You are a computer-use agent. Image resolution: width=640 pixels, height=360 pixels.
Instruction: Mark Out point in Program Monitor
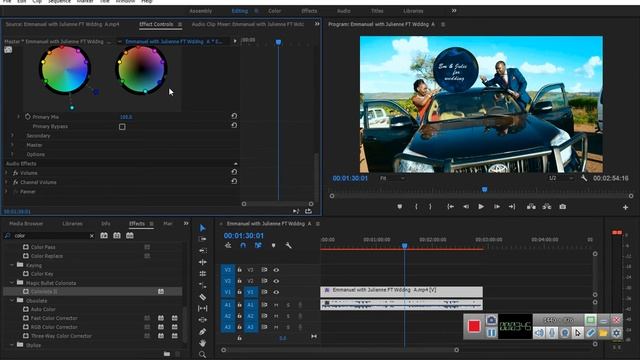pyautogui.click(x=430, y=207)
